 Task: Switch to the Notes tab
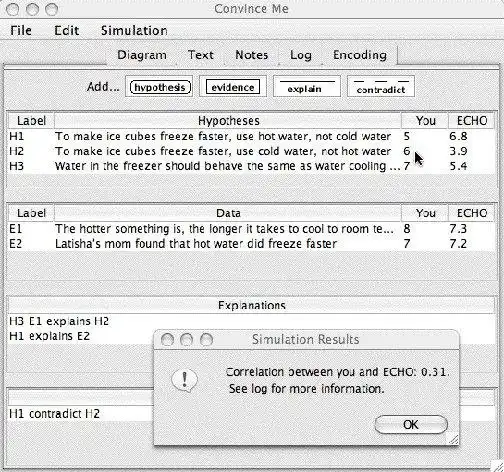tap(252, 55)
